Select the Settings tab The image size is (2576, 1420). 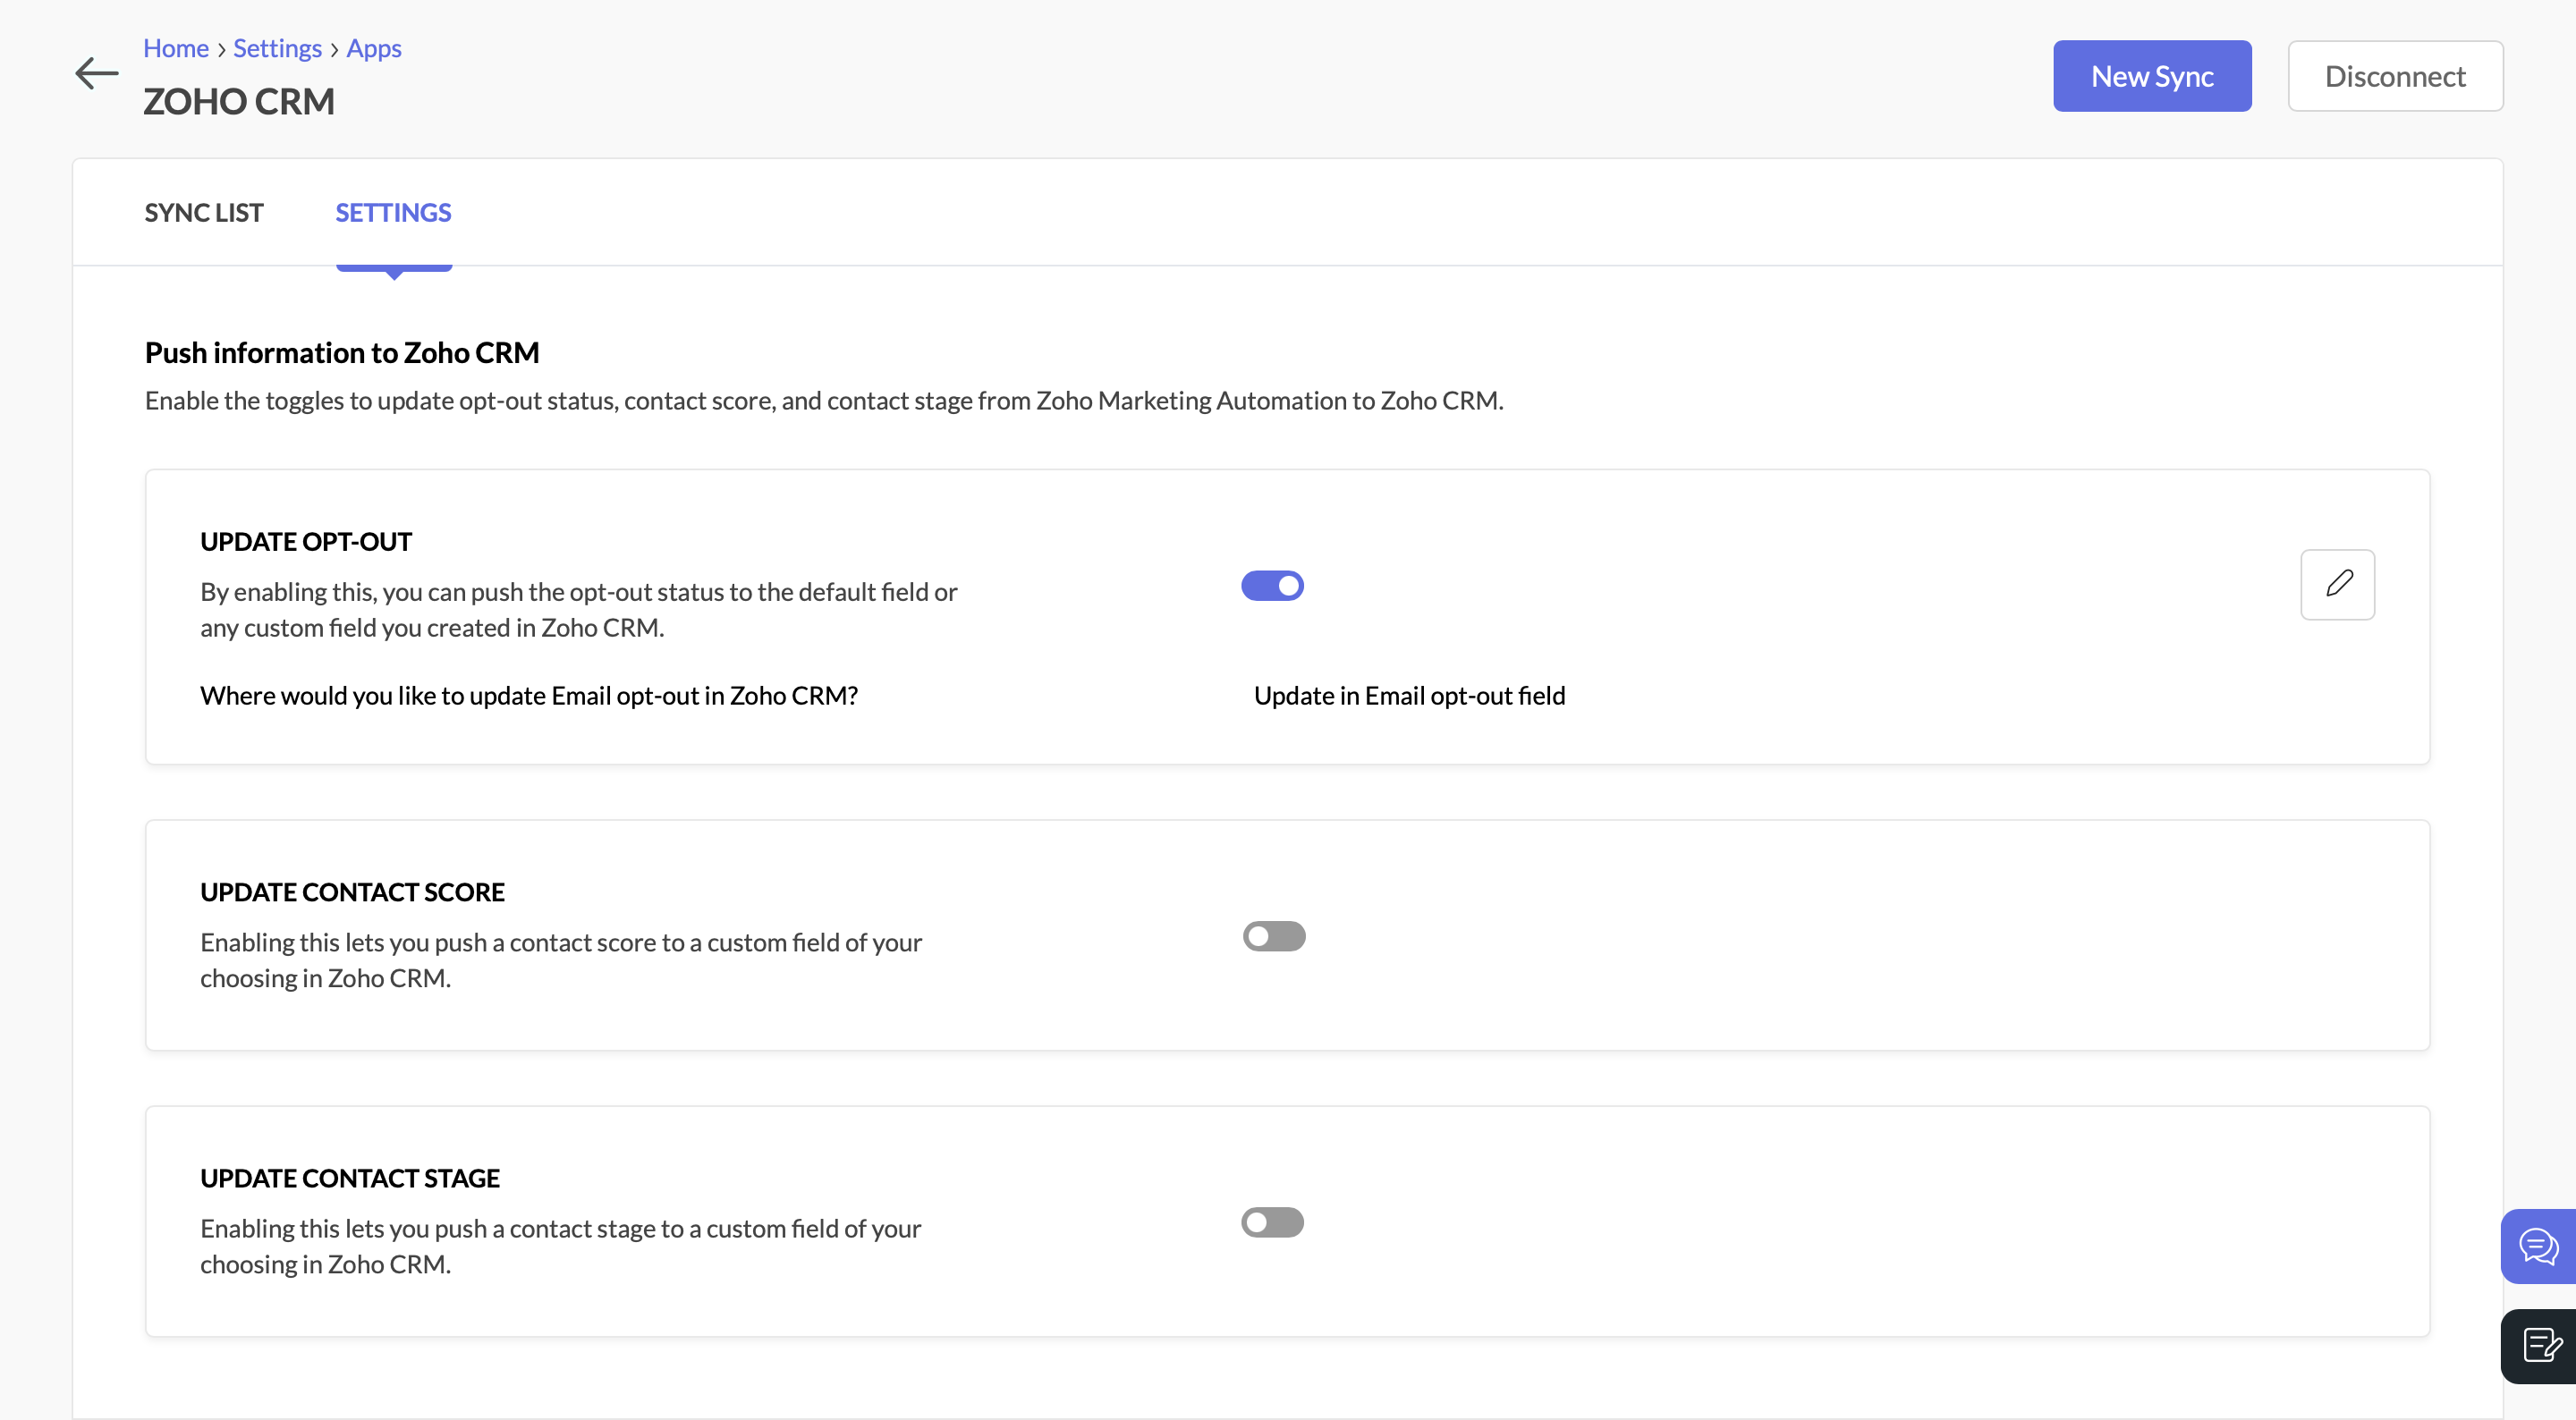point(393,212)
